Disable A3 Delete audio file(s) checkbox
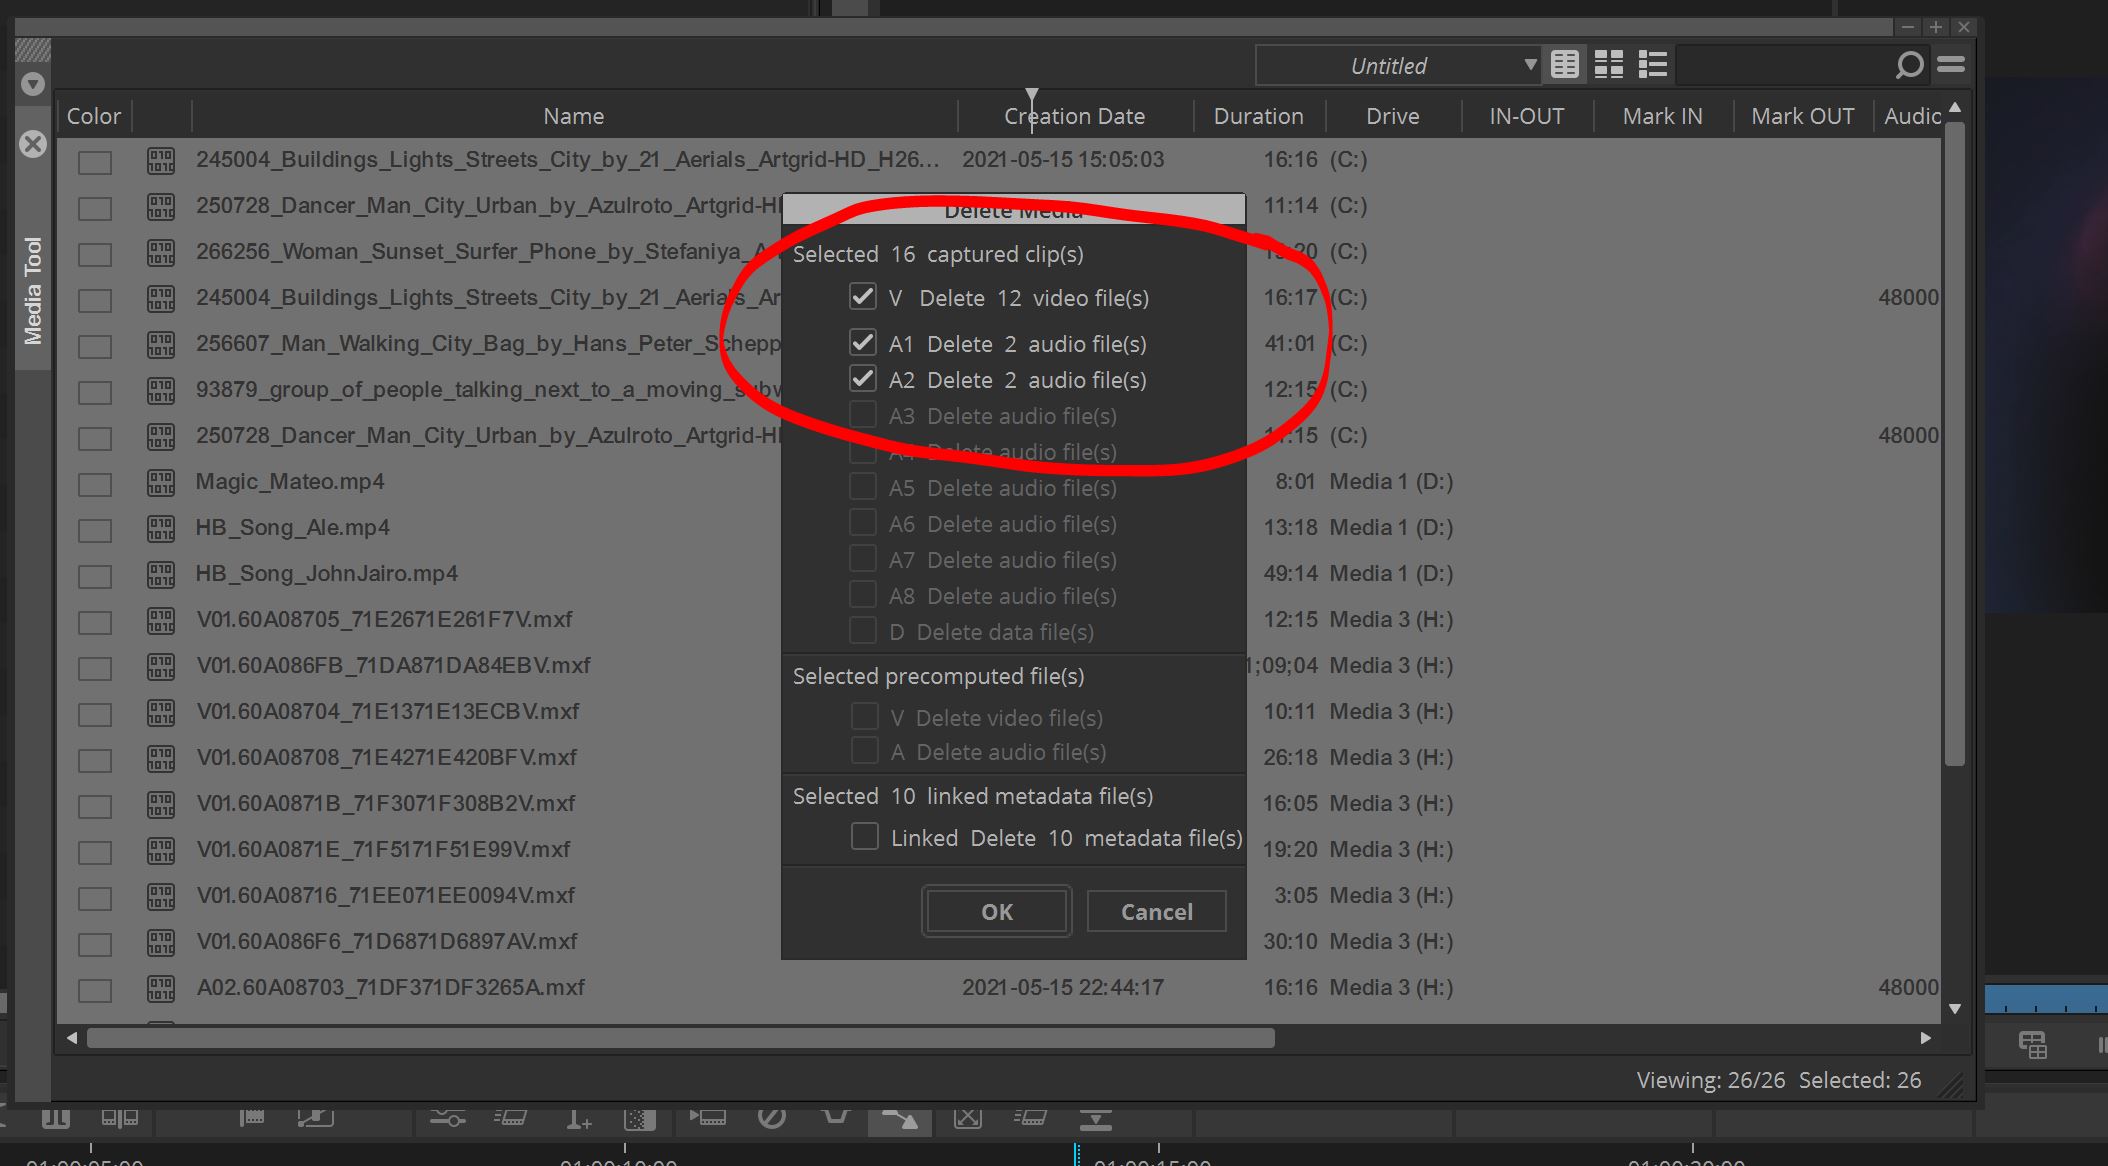Viewport: 2108px width, 1166px height. click(864, 416)
